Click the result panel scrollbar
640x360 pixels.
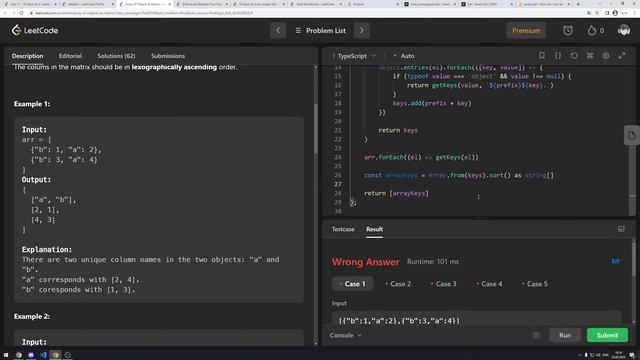click(633, 258)
